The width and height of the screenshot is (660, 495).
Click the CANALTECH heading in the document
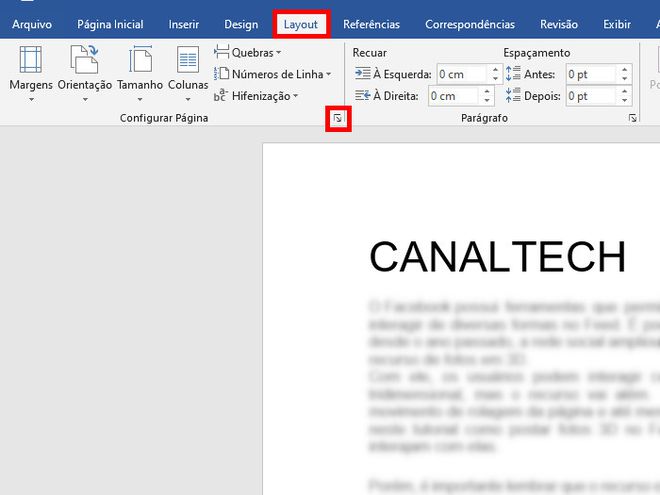(x=498, y=257)
